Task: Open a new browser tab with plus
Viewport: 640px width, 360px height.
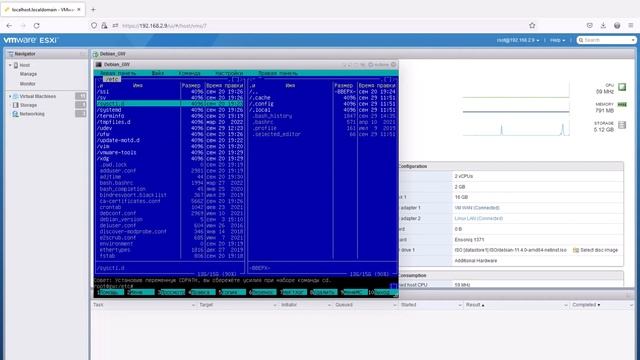Action: pos(93,9)
